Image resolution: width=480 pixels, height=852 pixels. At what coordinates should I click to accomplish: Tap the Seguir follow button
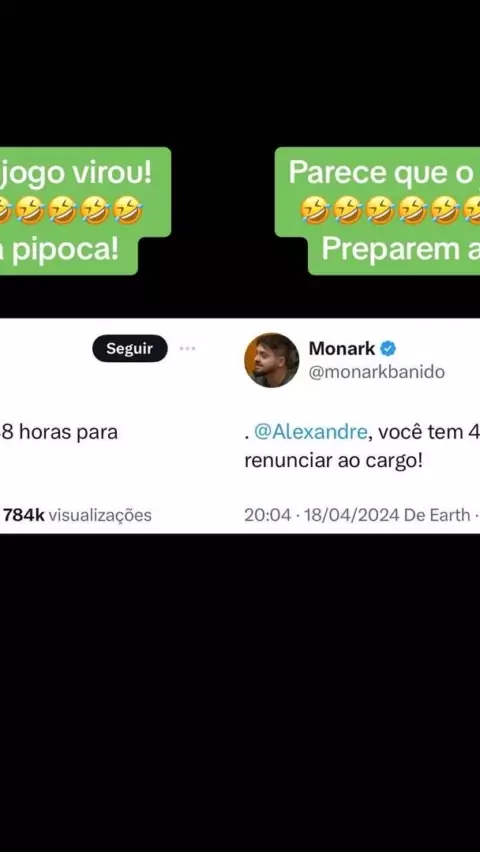pyautogui.click(x=130, y=348)
